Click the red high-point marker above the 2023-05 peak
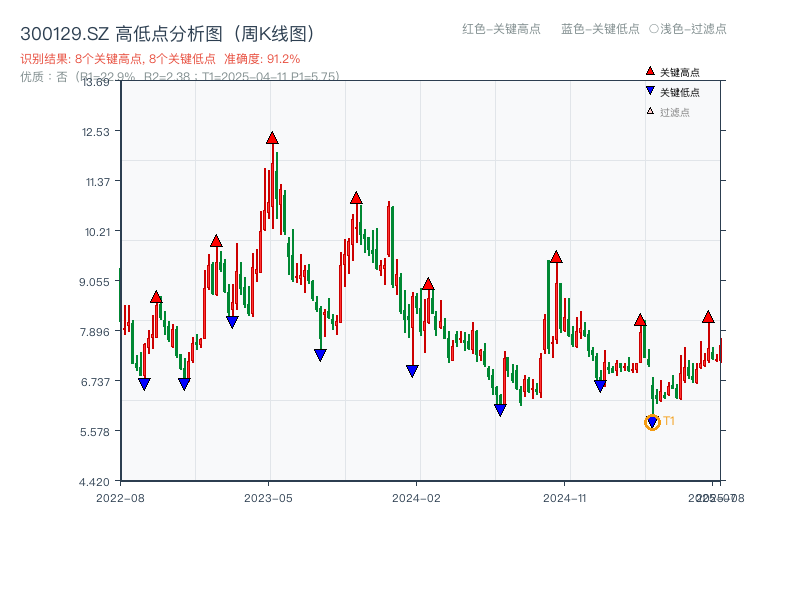The image size is (800, 600). tap(271, 139)
